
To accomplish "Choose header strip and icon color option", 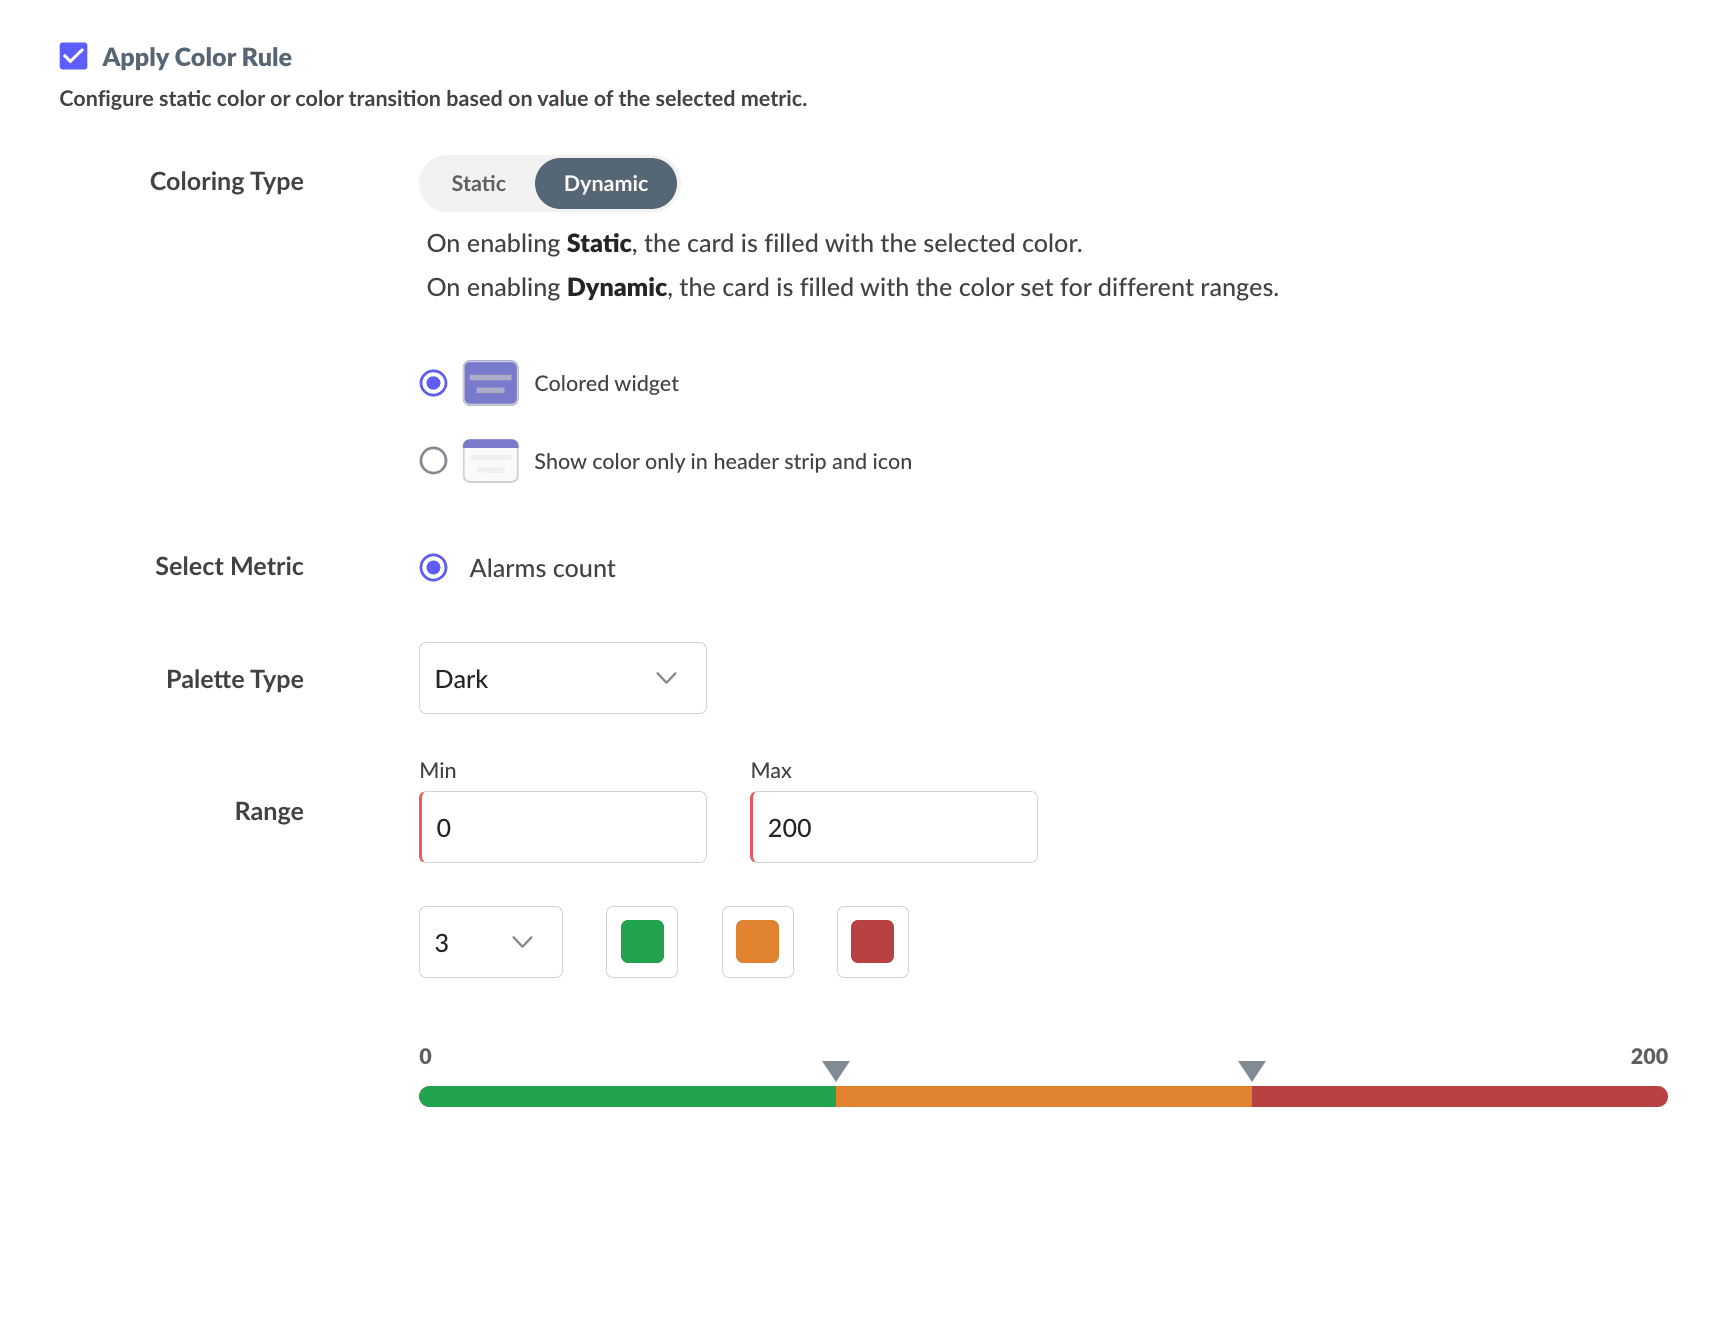I will (433, 461).
